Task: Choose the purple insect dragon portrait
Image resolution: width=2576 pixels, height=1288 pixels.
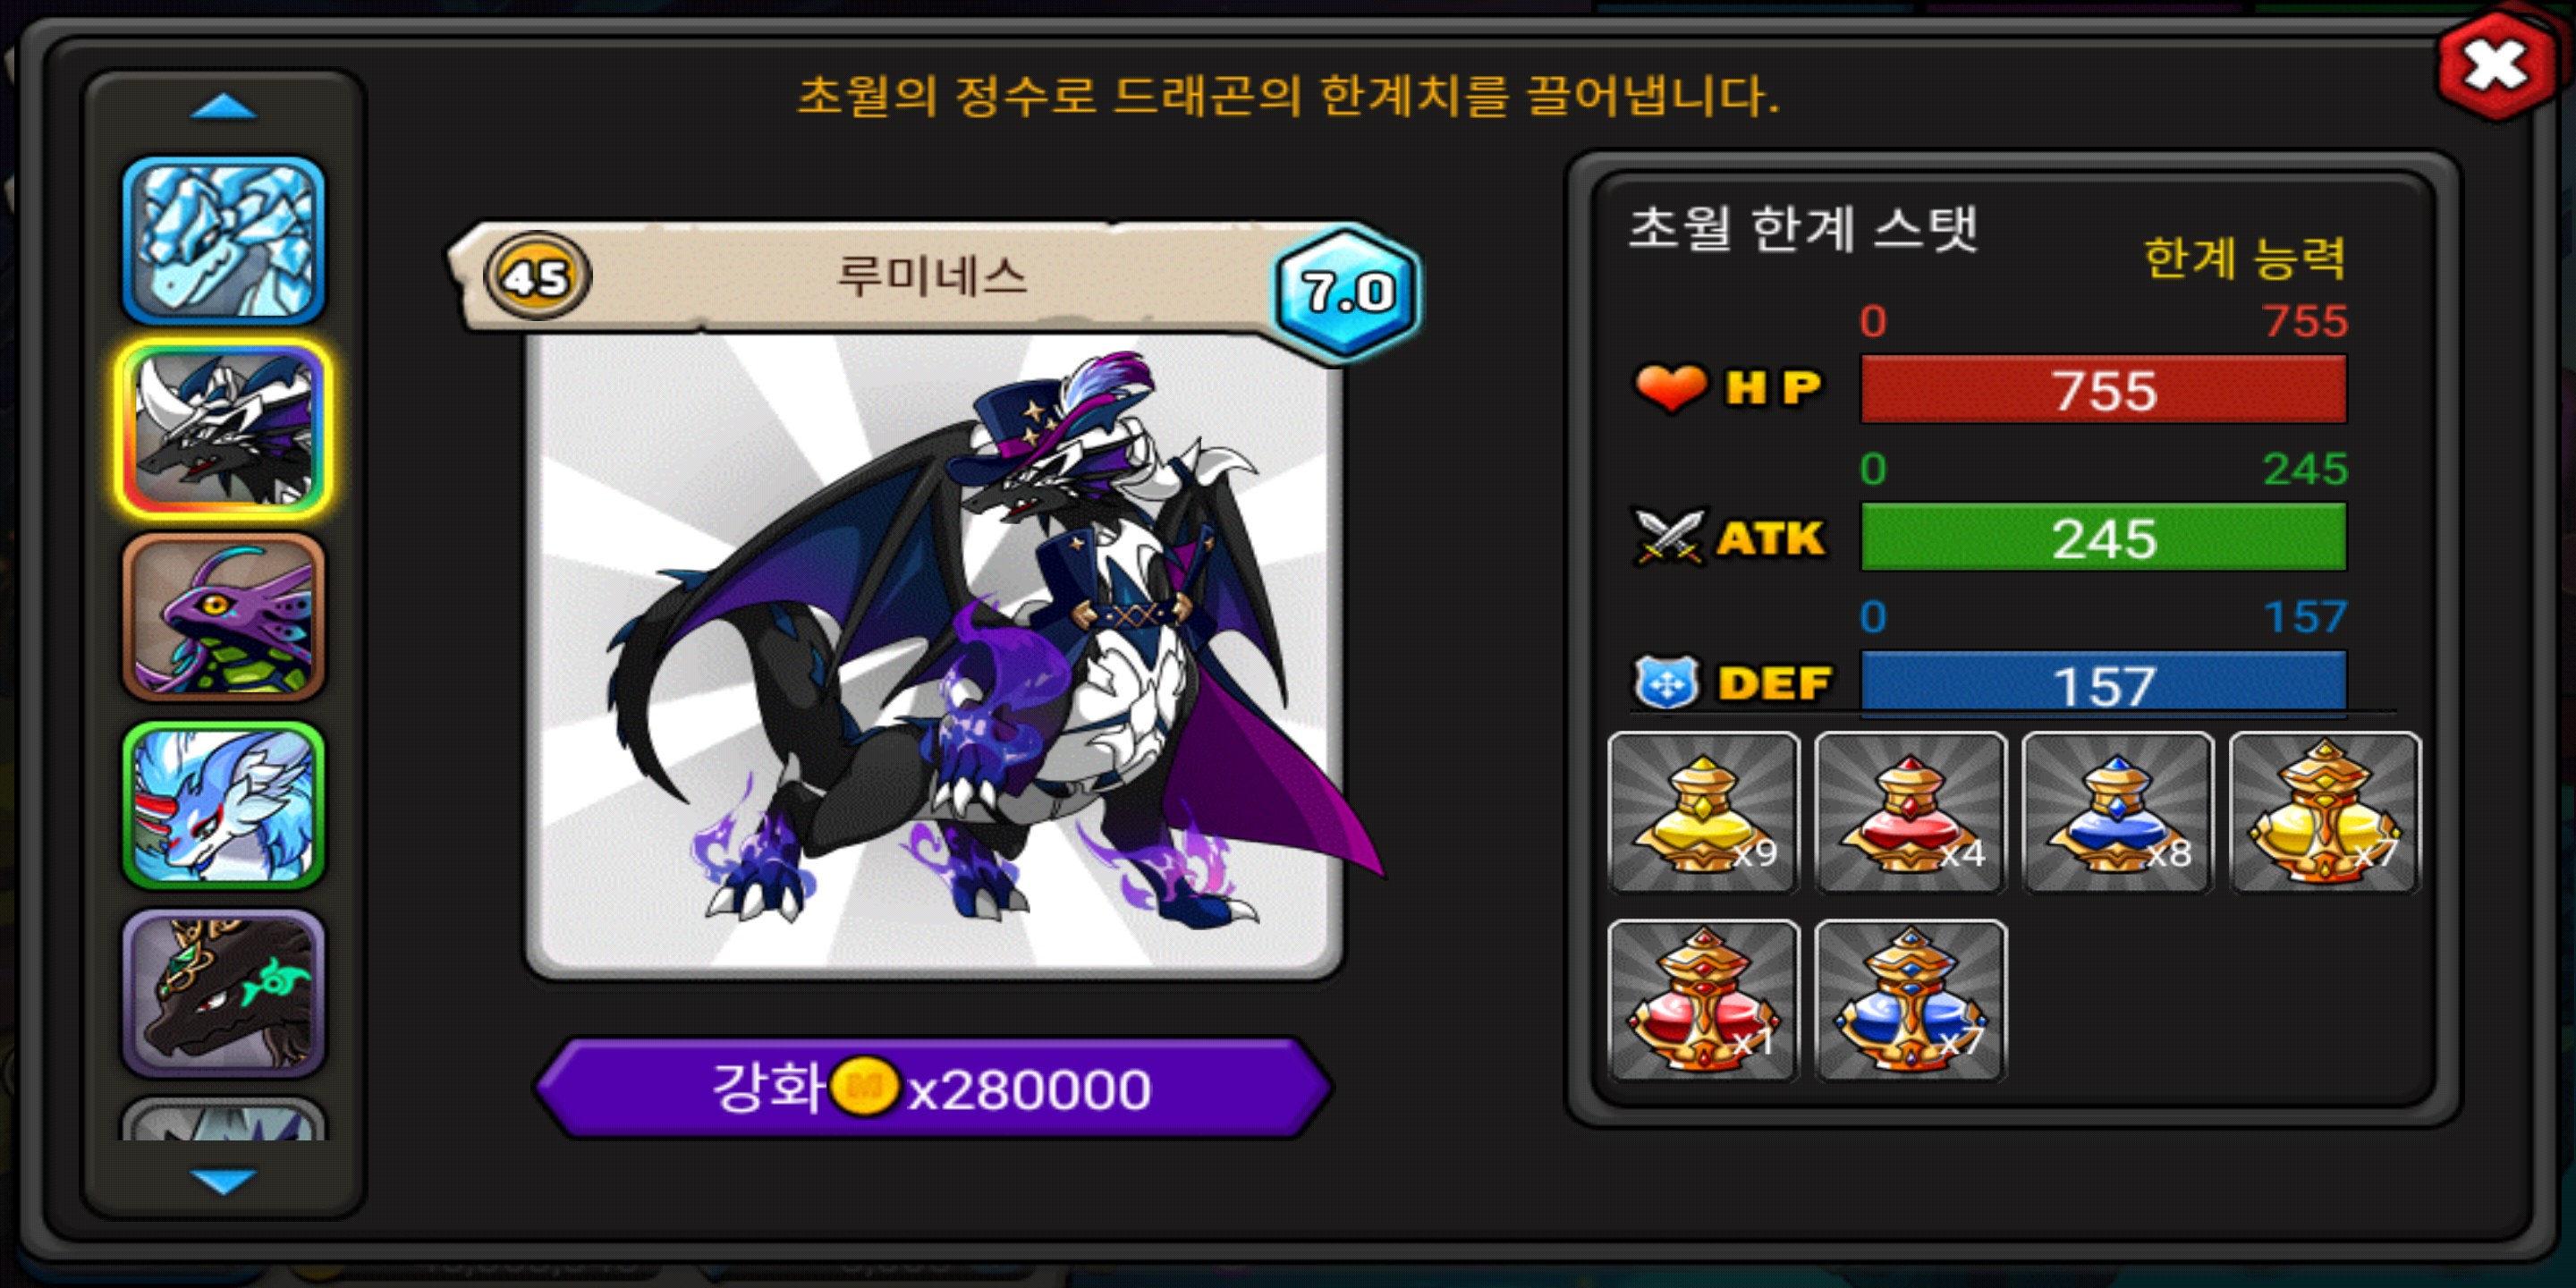Action: pyautogui.click(x=224, y=617)
